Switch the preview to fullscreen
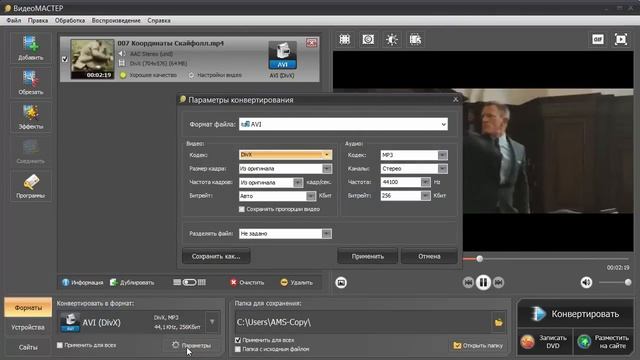The height and width of the screenshot is (360, 640). 621,39
